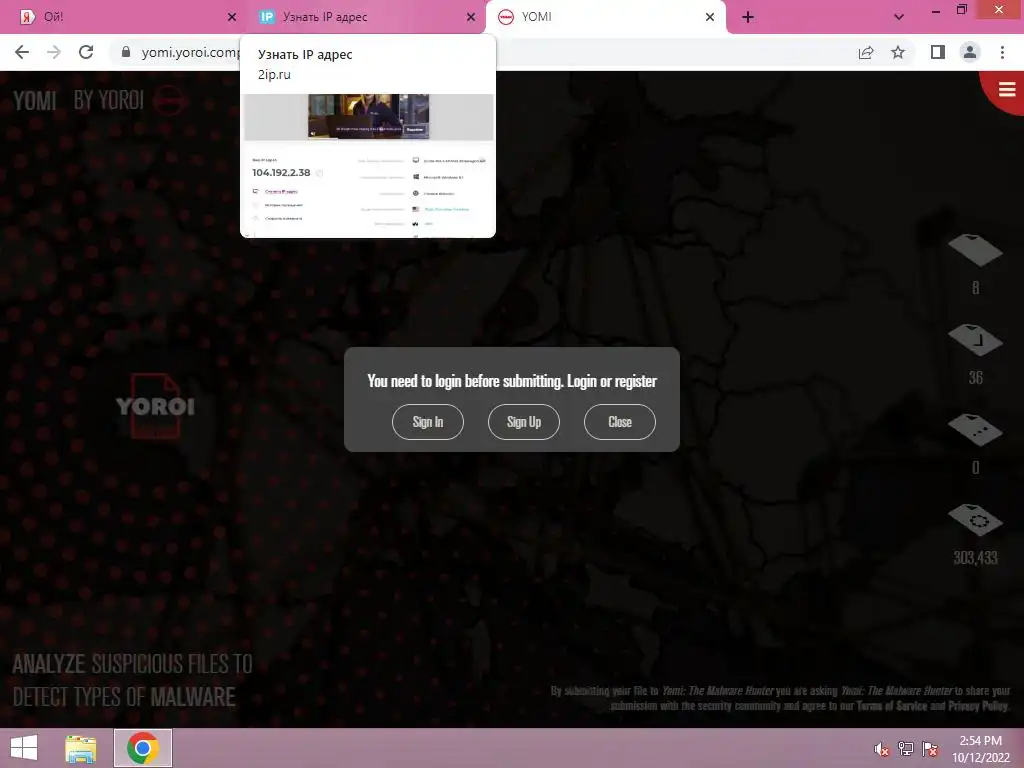Viewport: 1024px width, 768px height.
Task: Click the YOROI file upload icon
Action: [x=155, y=406]
